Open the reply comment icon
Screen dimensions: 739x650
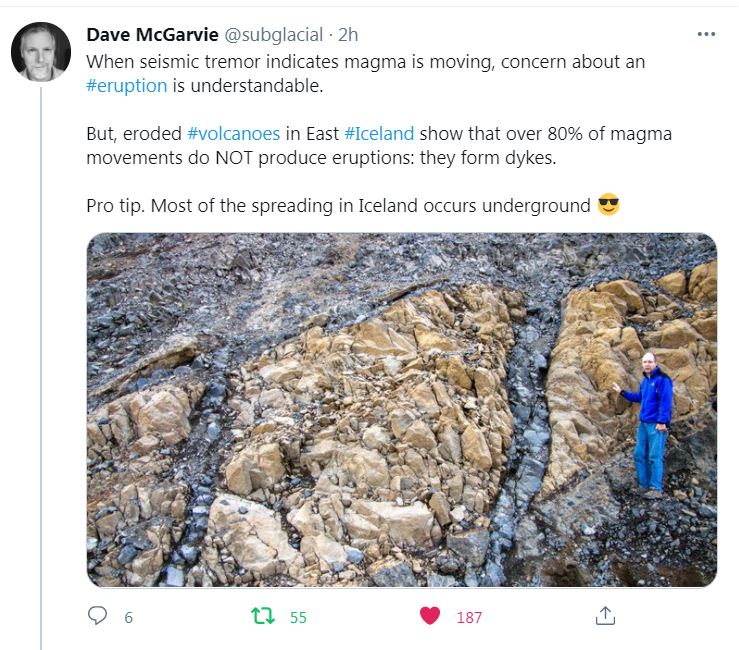click(x=98, y=616)
